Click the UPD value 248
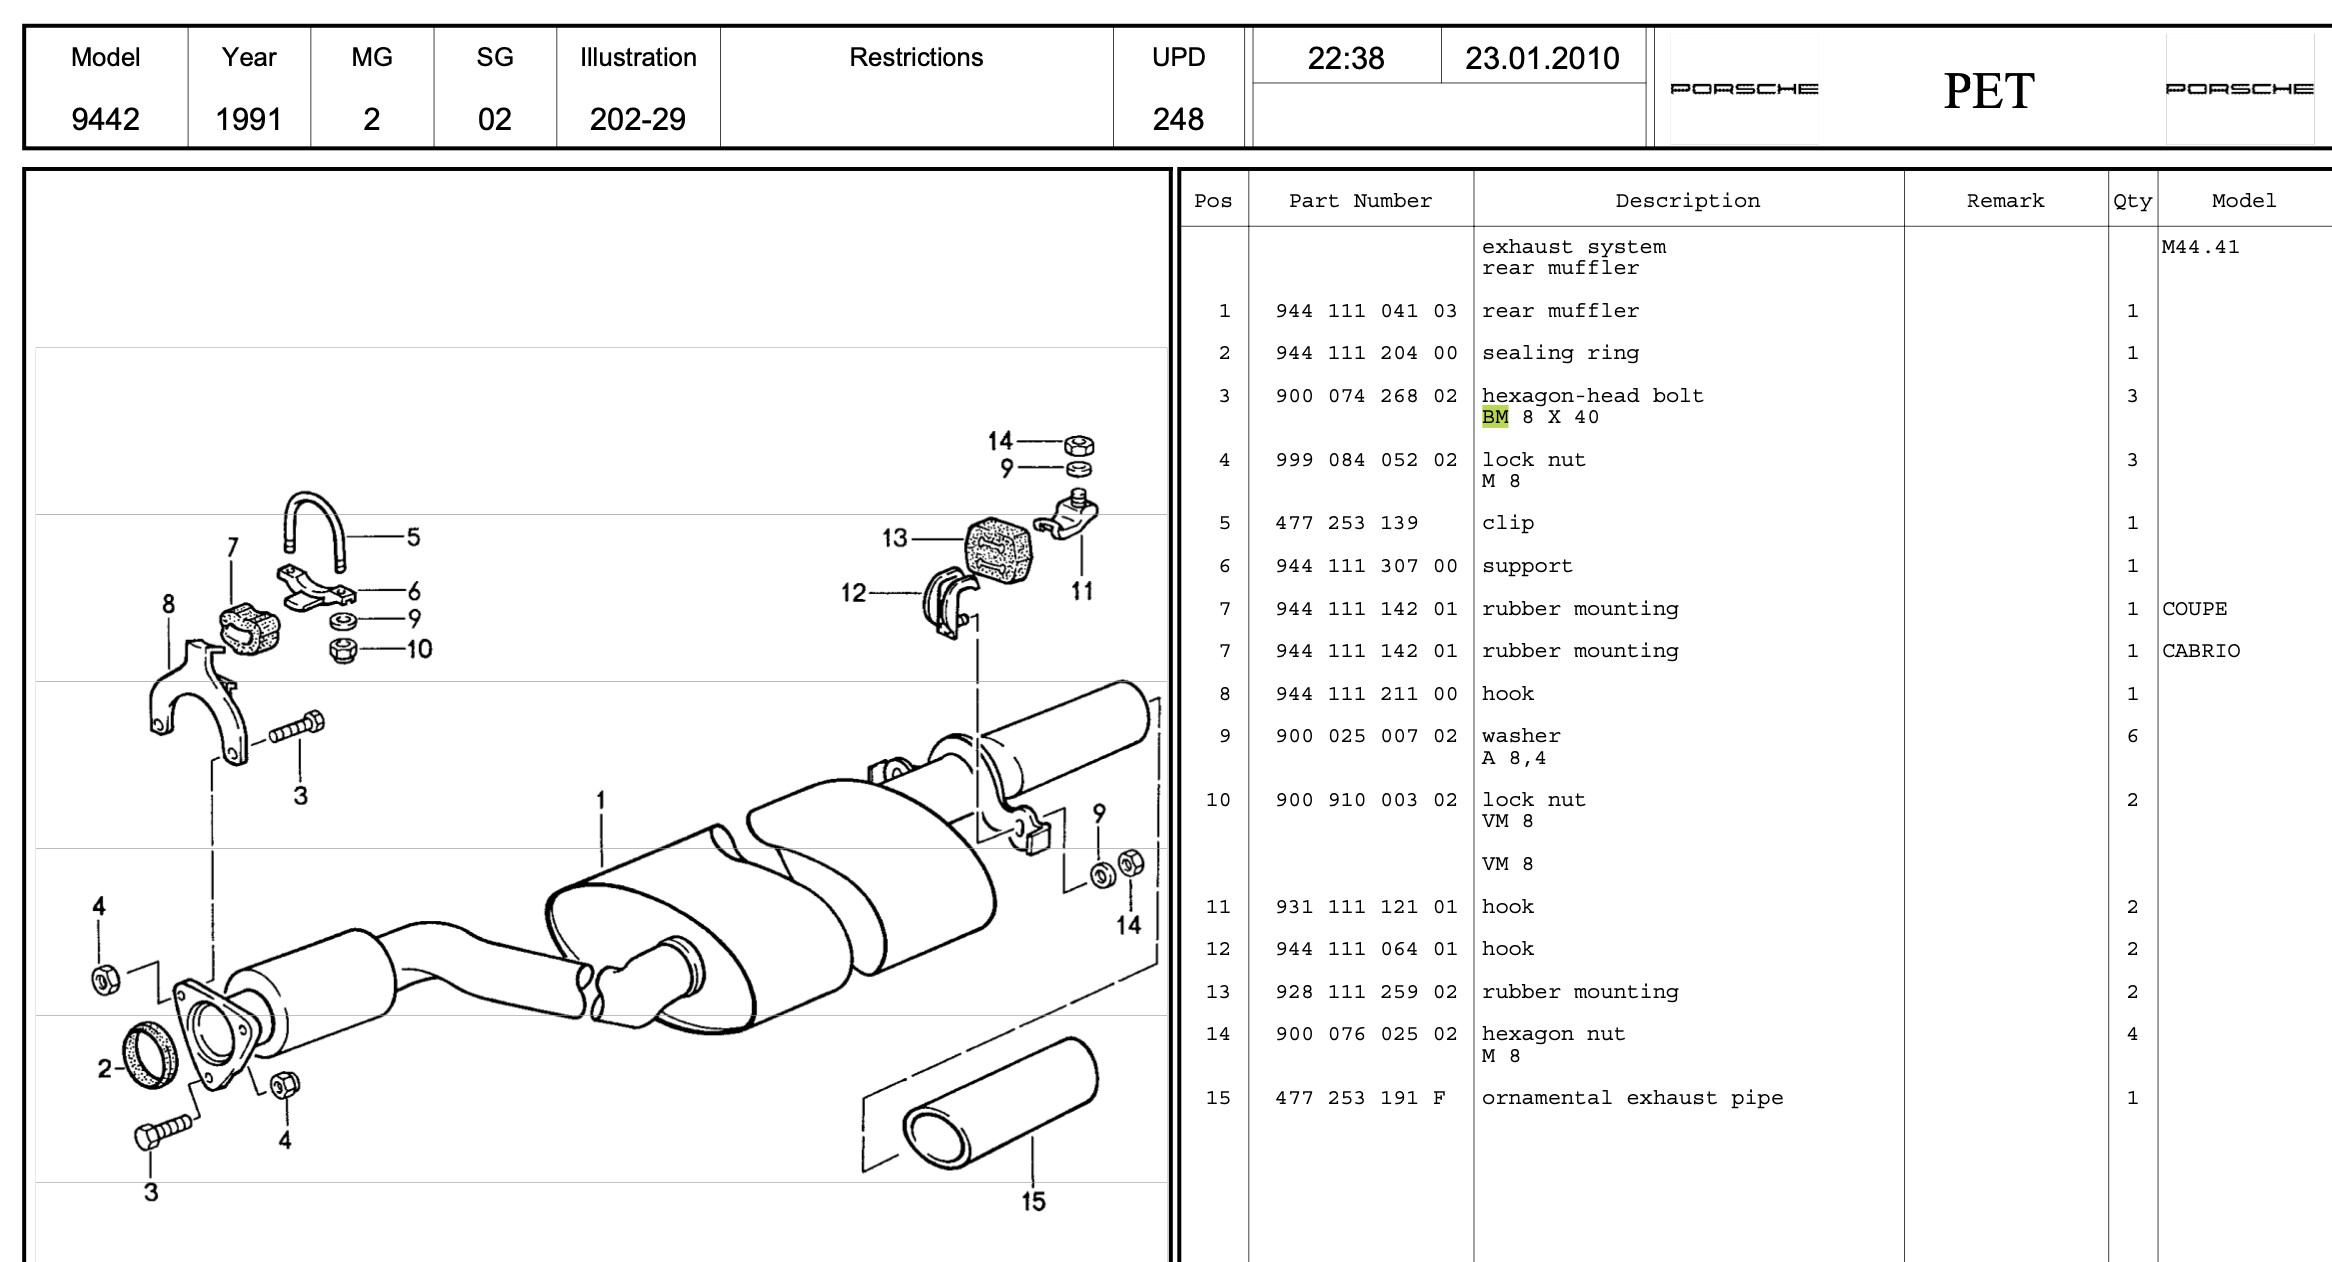Viewport: 2332px width, 1262px height. [1178, 119]
